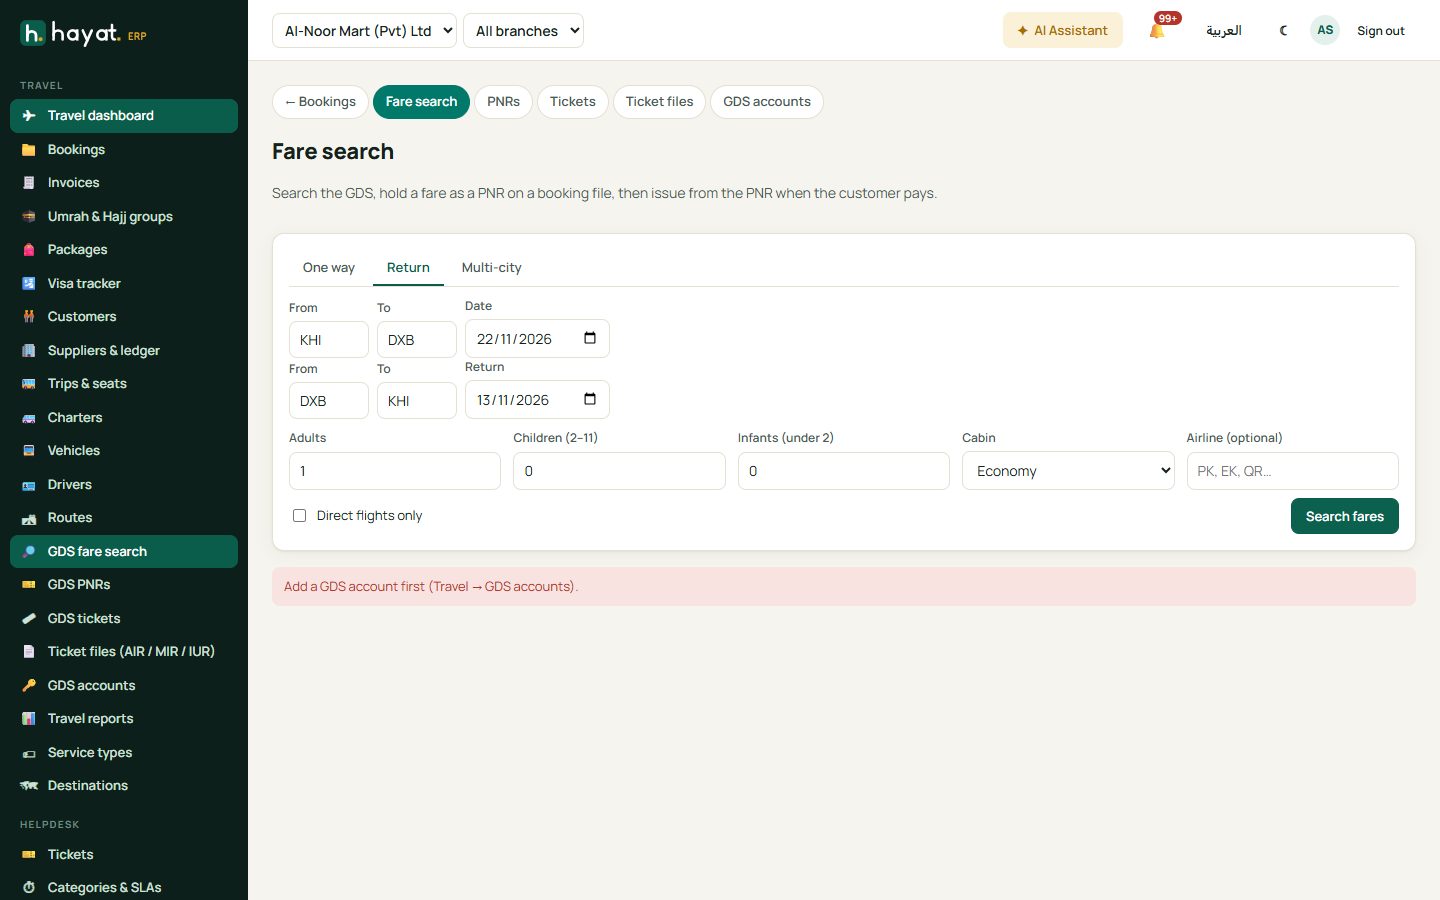Click the Bookings folder icon in sidebar
Screen dimensions: 1440x900
pos(29,150)
